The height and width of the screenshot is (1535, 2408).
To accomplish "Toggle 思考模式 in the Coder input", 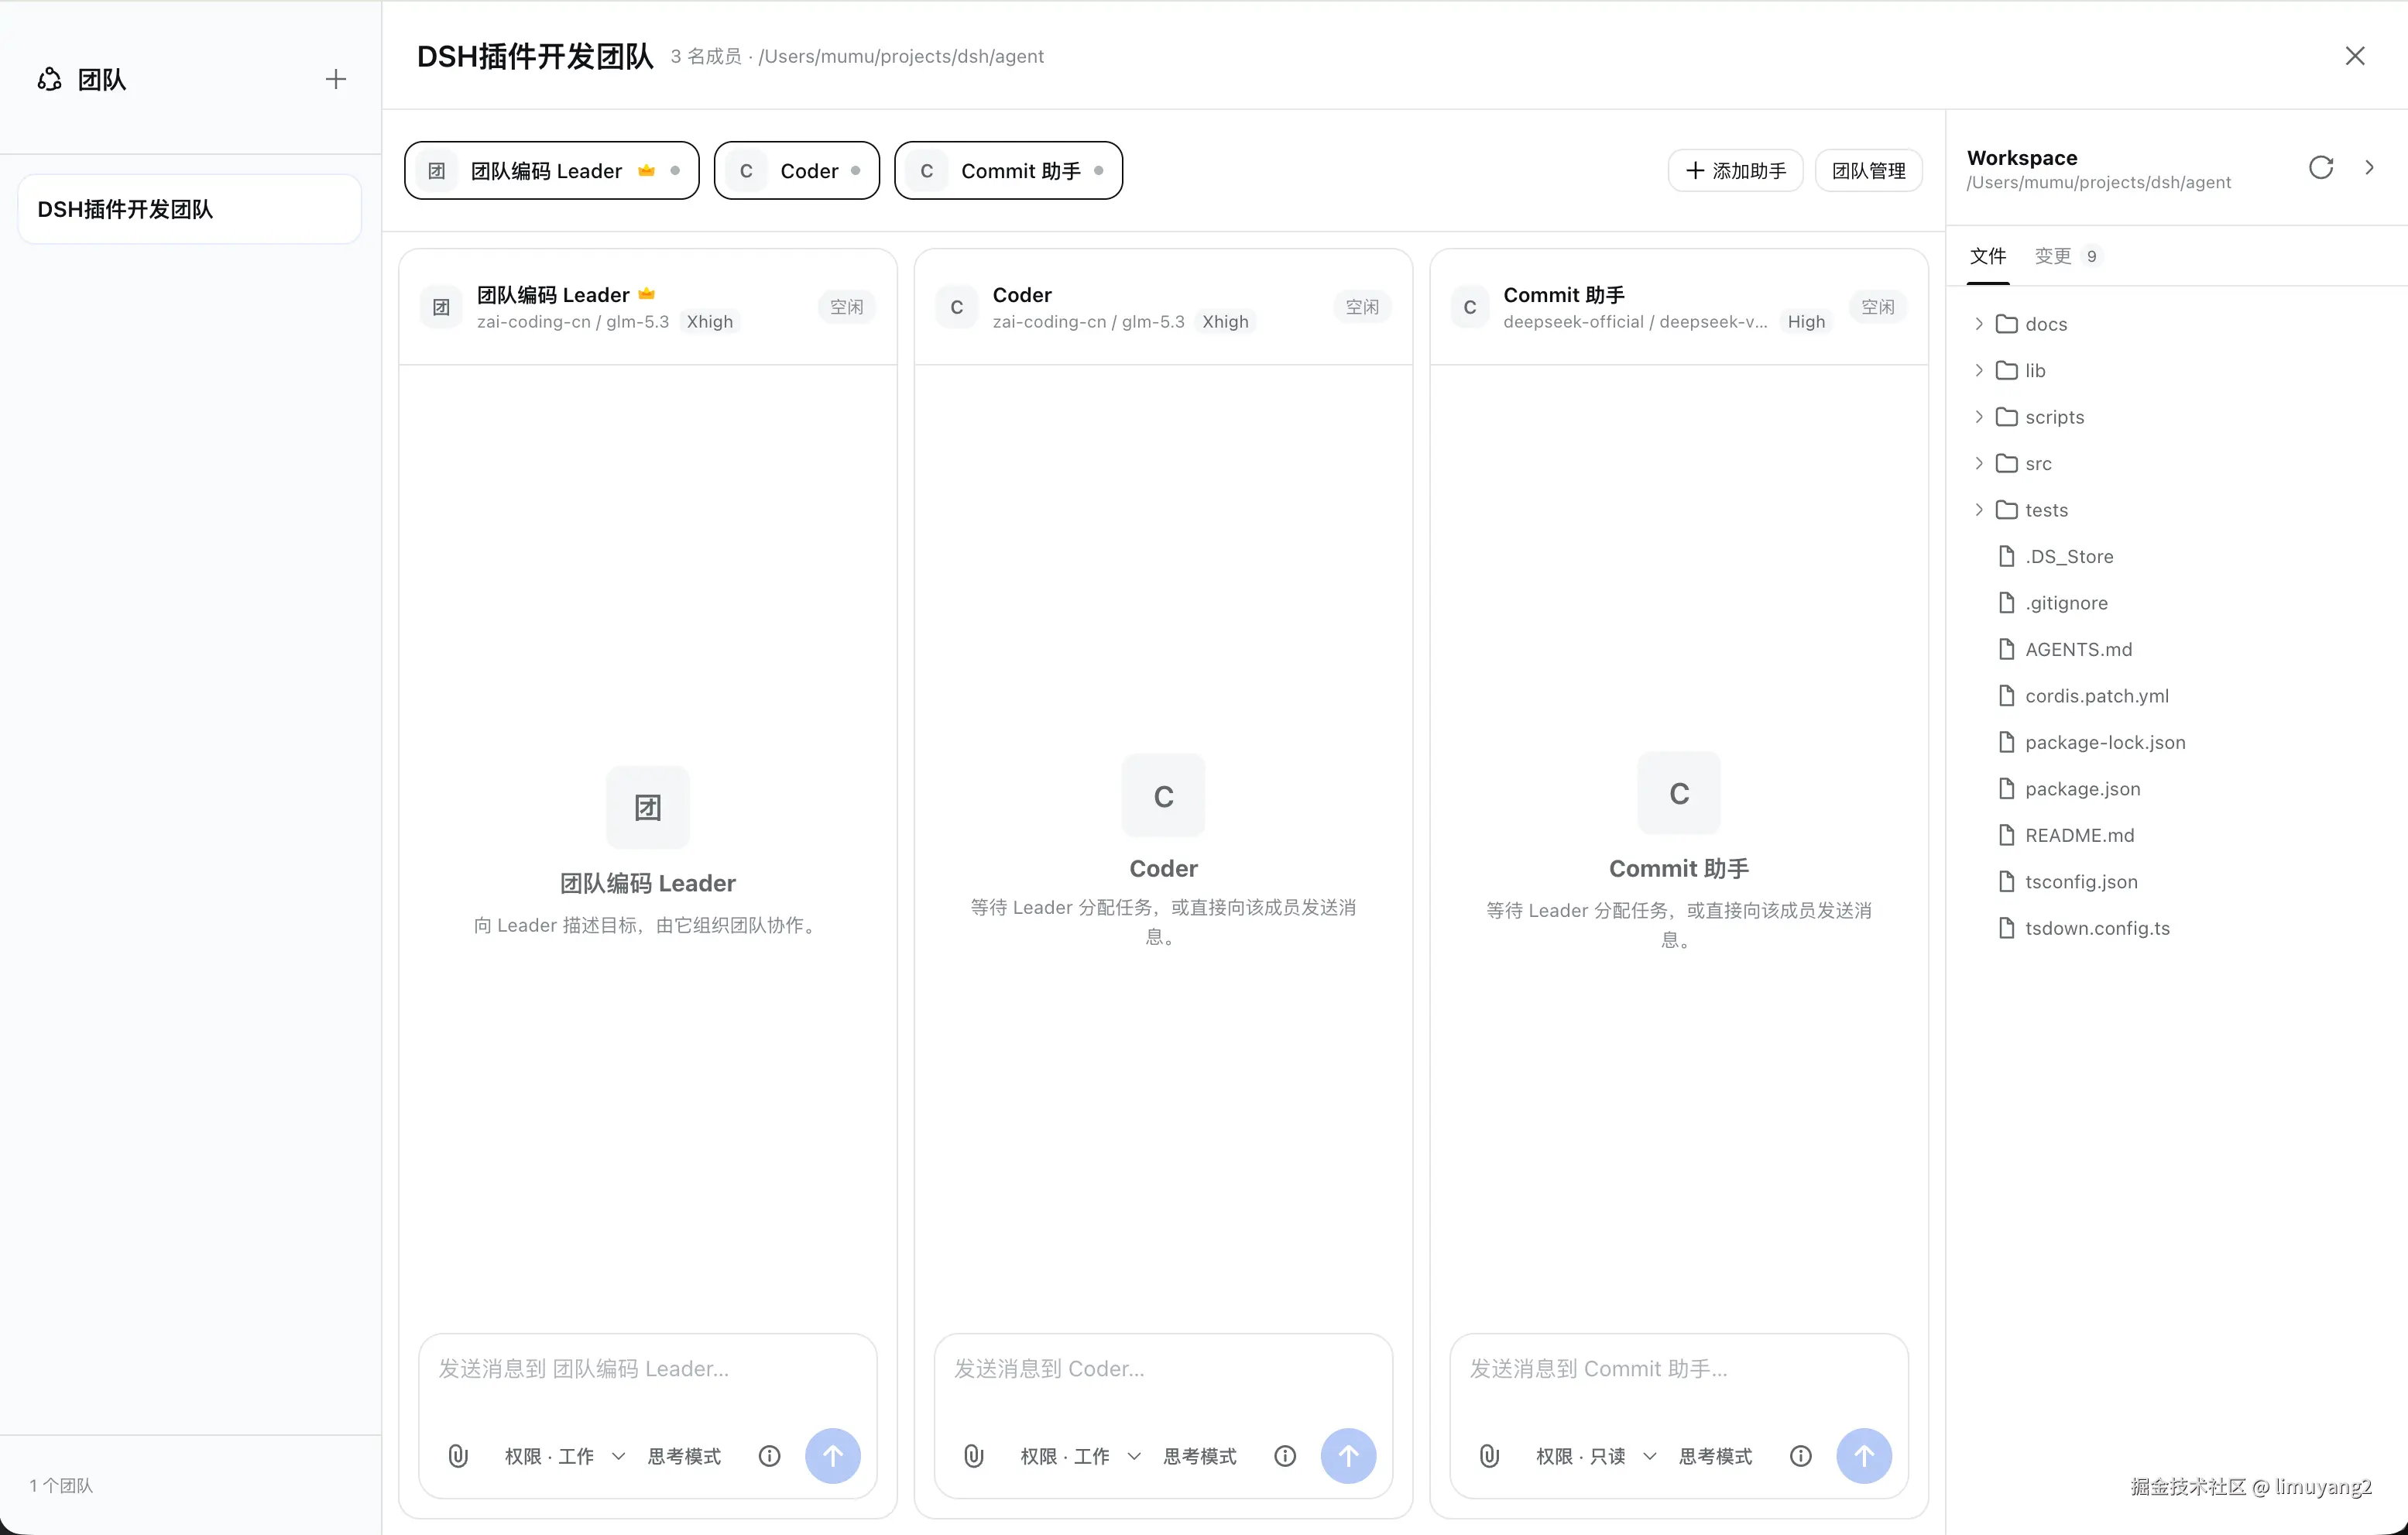I will (x=1200, y=1456).
